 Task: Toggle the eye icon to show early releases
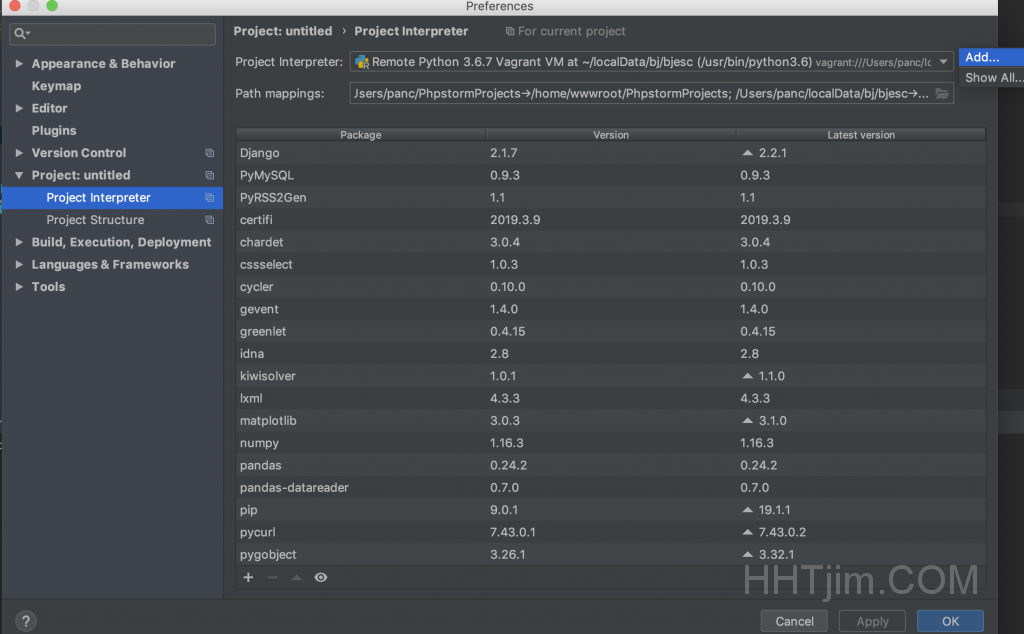pyautogui.click(x=320, y=577)
